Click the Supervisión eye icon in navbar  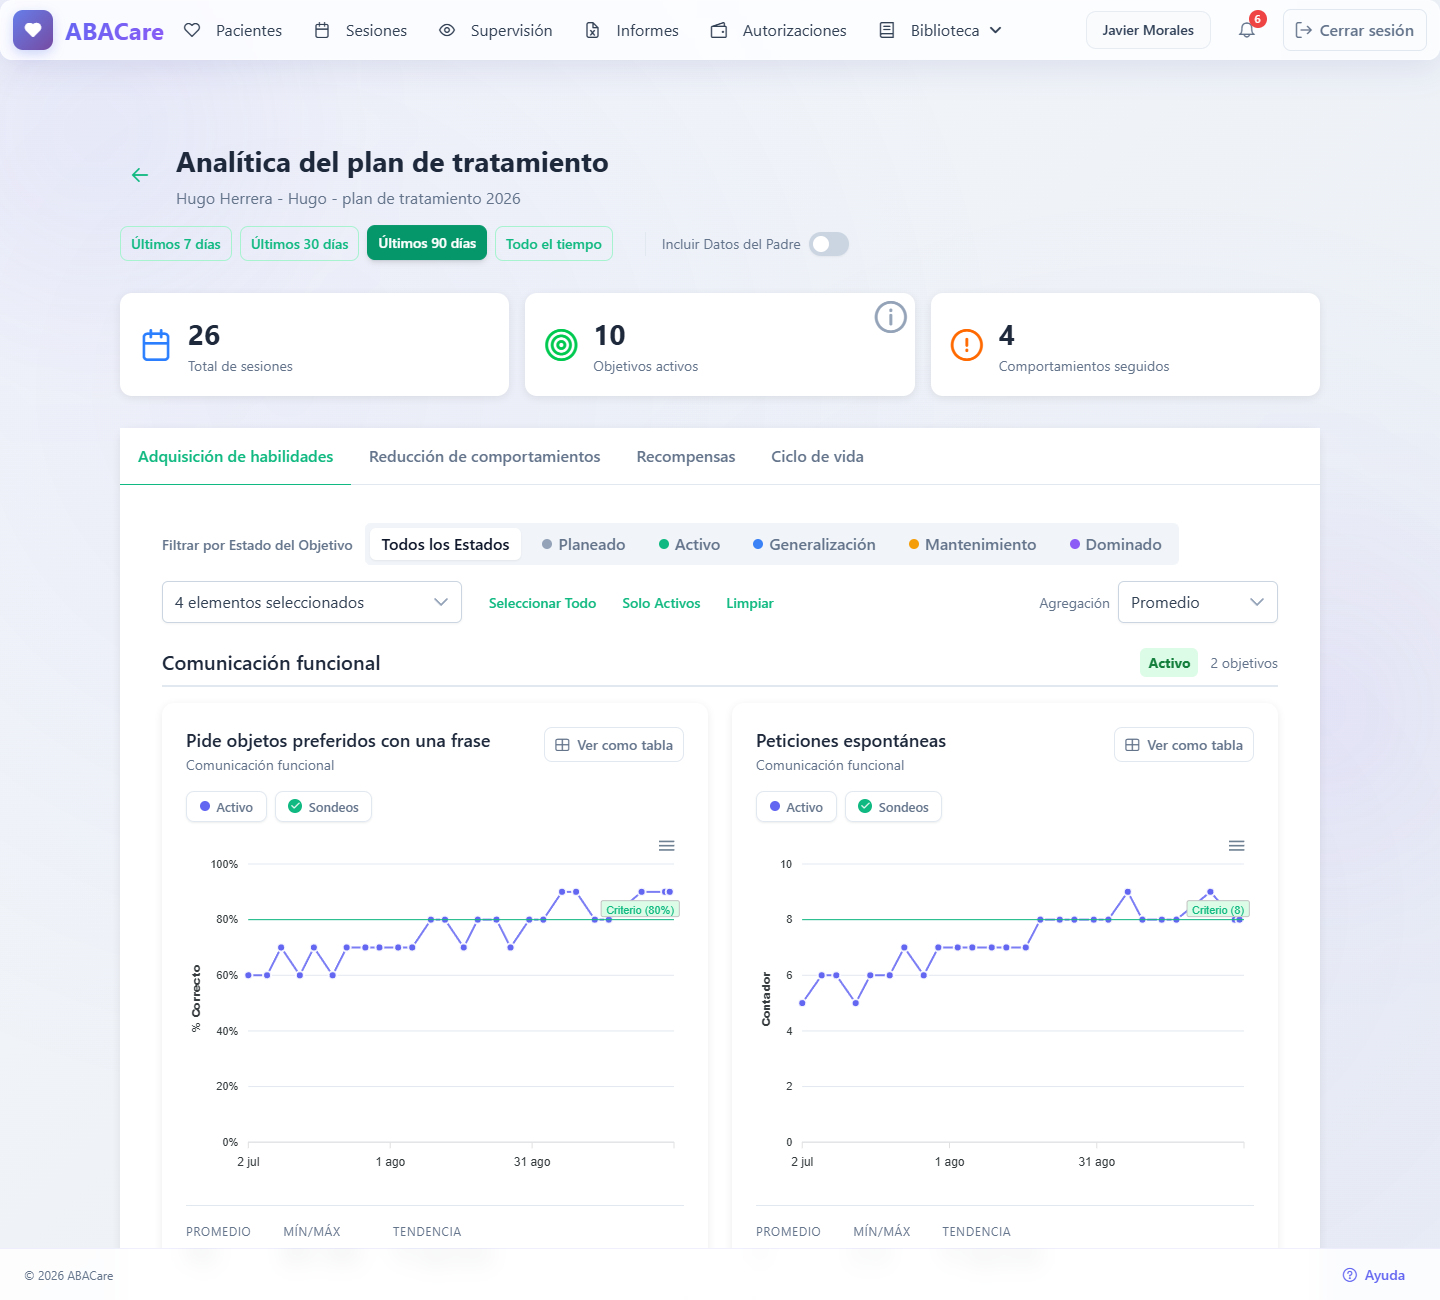point(447,30)
